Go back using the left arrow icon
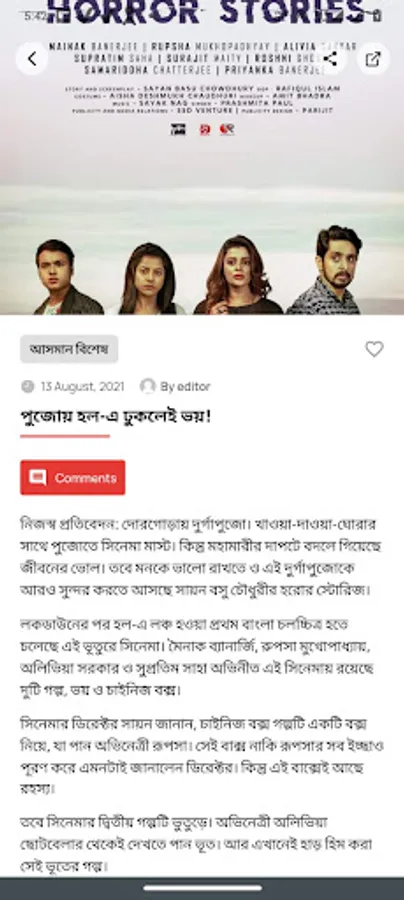The height and width of the screenshot is (900, 404). tap(32, 59)
